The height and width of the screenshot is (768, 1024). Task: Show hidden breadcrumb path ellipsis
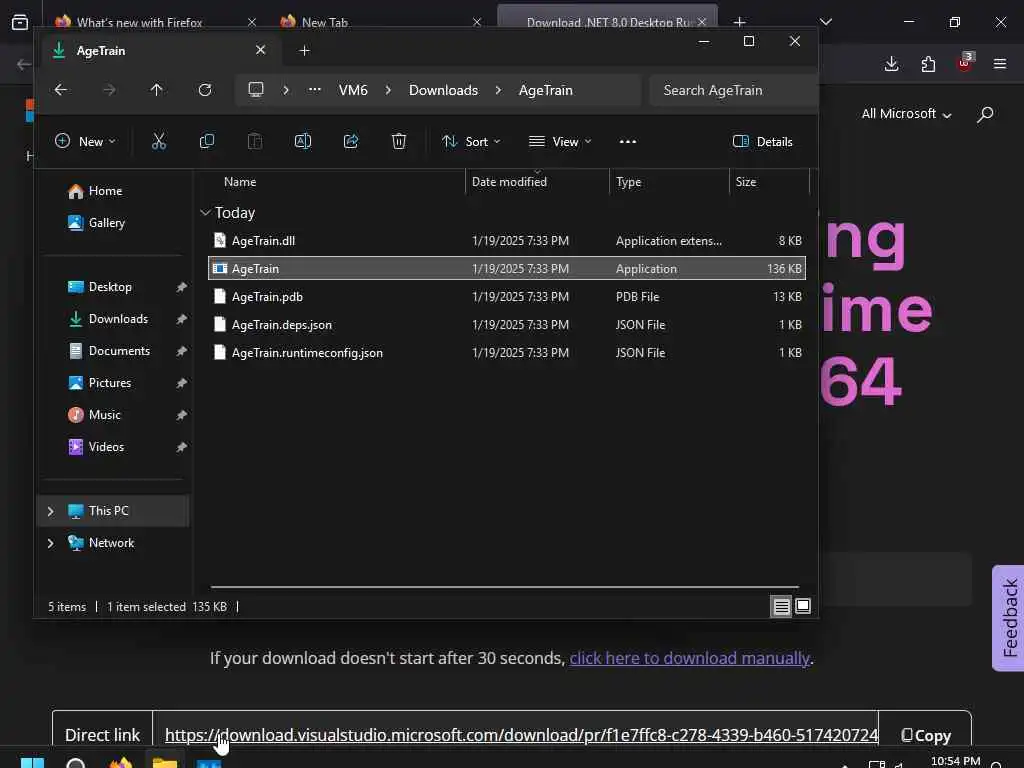pos(315,89)
